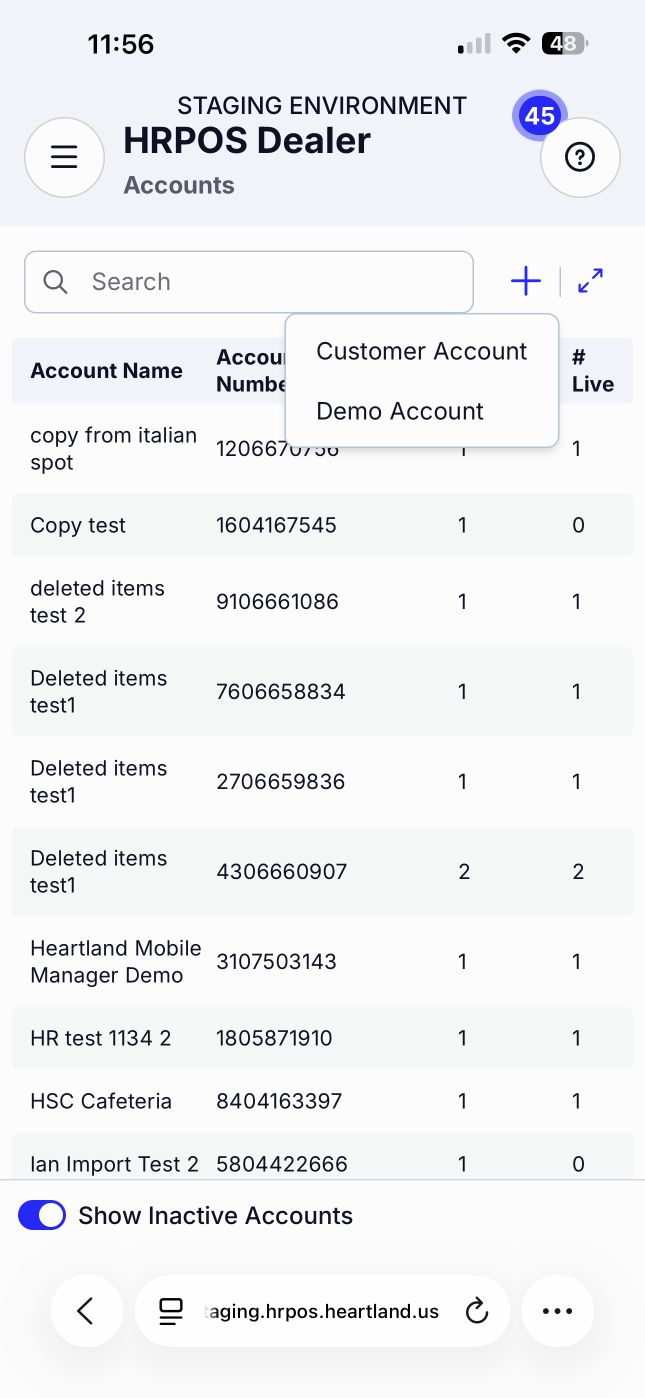The height and width of the screenshot is (1398, 645).
Task: Select Customer Account from the dropdown
Action: pos(421,351)
